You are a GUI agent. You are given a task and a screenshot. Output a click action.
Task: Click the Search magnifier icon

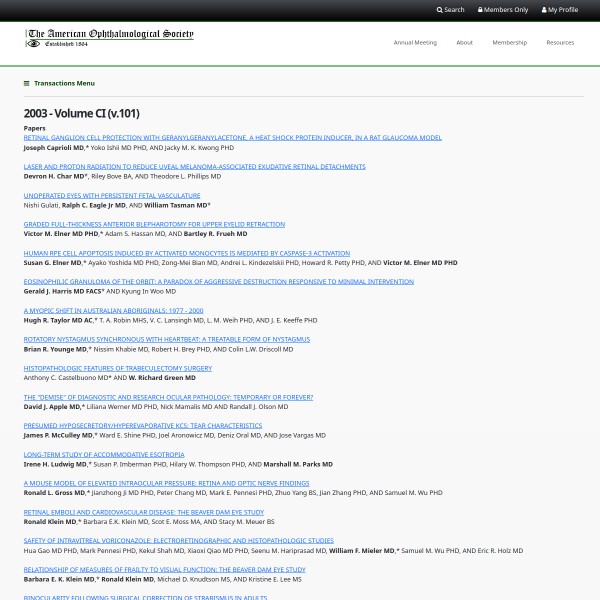pyautogui.click(x=439, y=10)
